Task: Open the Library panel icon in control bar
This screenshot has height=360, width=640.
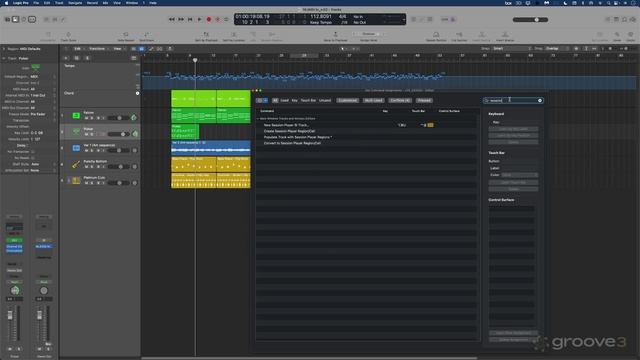Action: (7, 19)
